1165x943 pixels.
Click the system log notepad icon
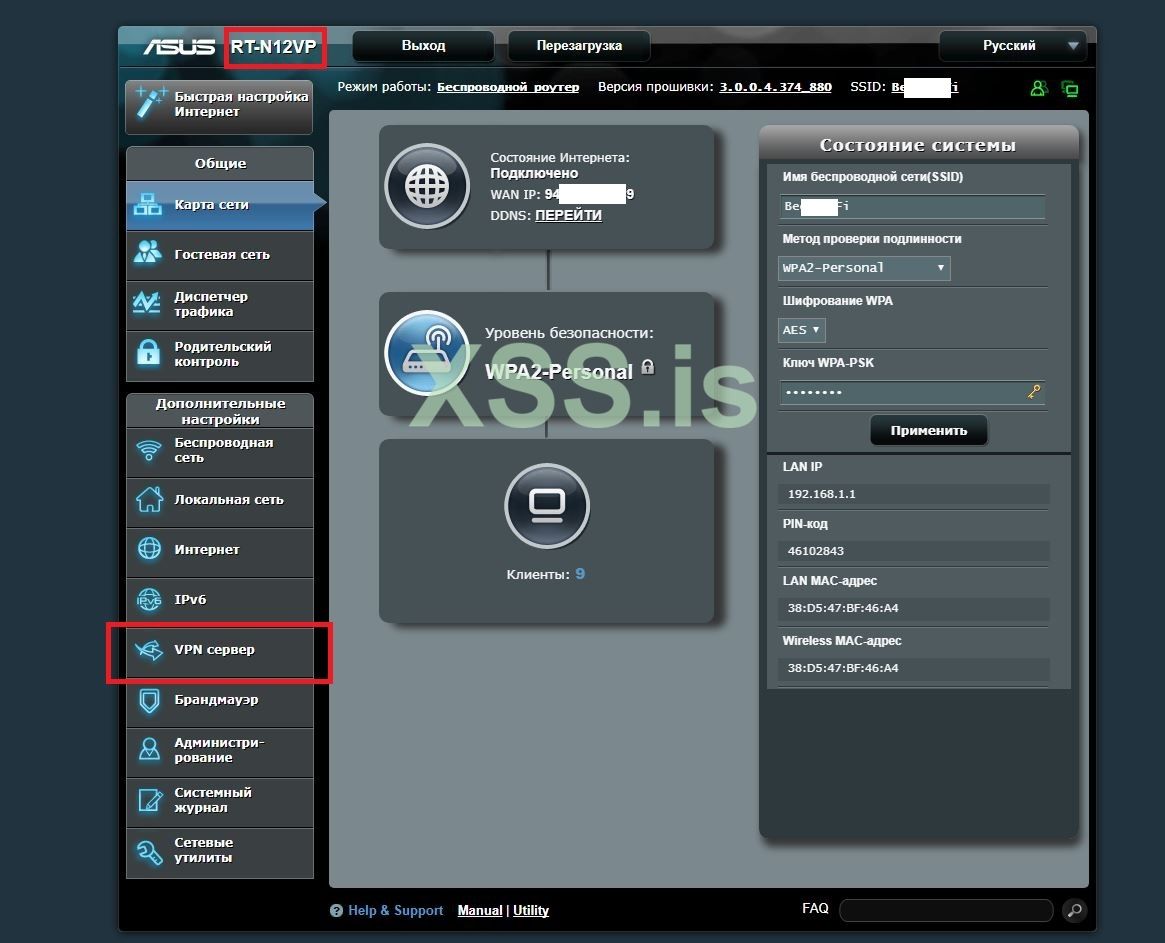pyautogui.click(x=149, y=800)
